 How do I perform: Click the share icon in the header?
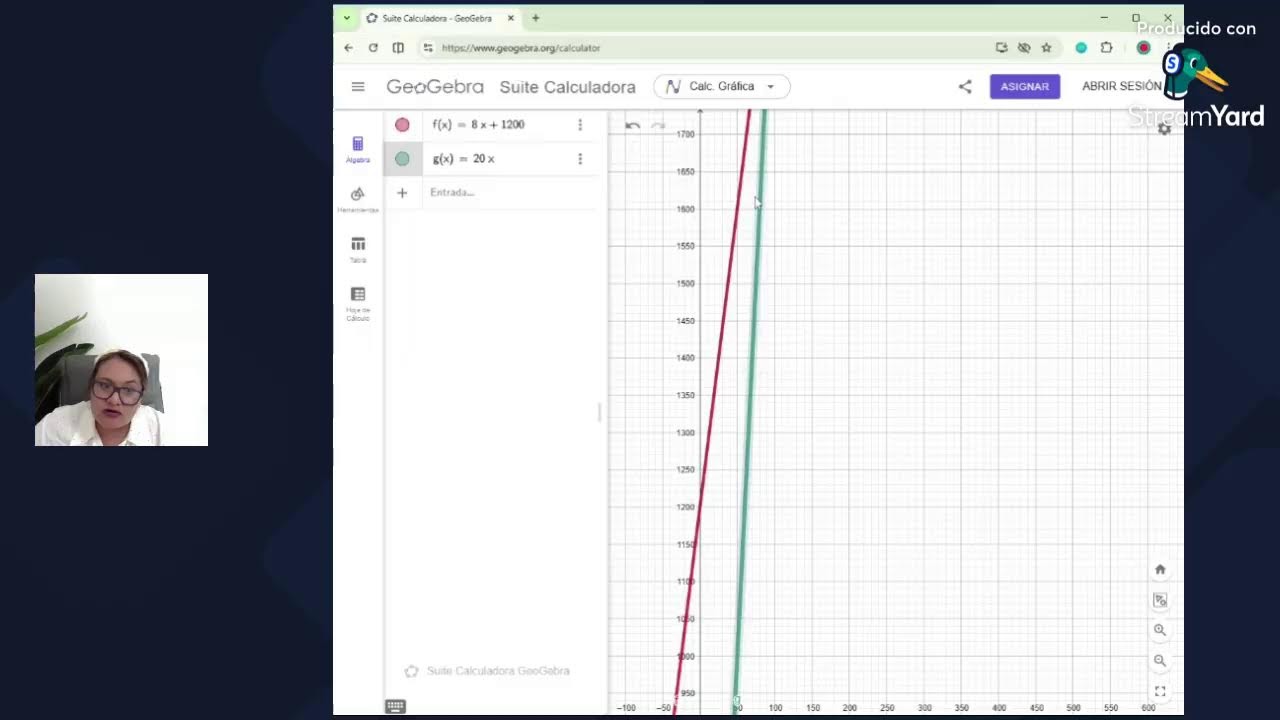pos(965,87)
